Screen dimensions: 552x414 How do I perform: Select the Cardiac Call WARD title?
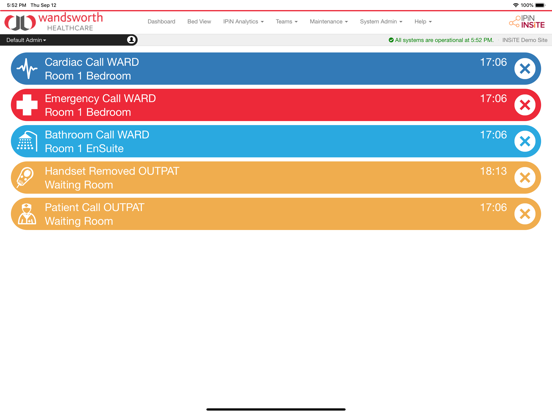pyautogui.click(x=92, y=62)
